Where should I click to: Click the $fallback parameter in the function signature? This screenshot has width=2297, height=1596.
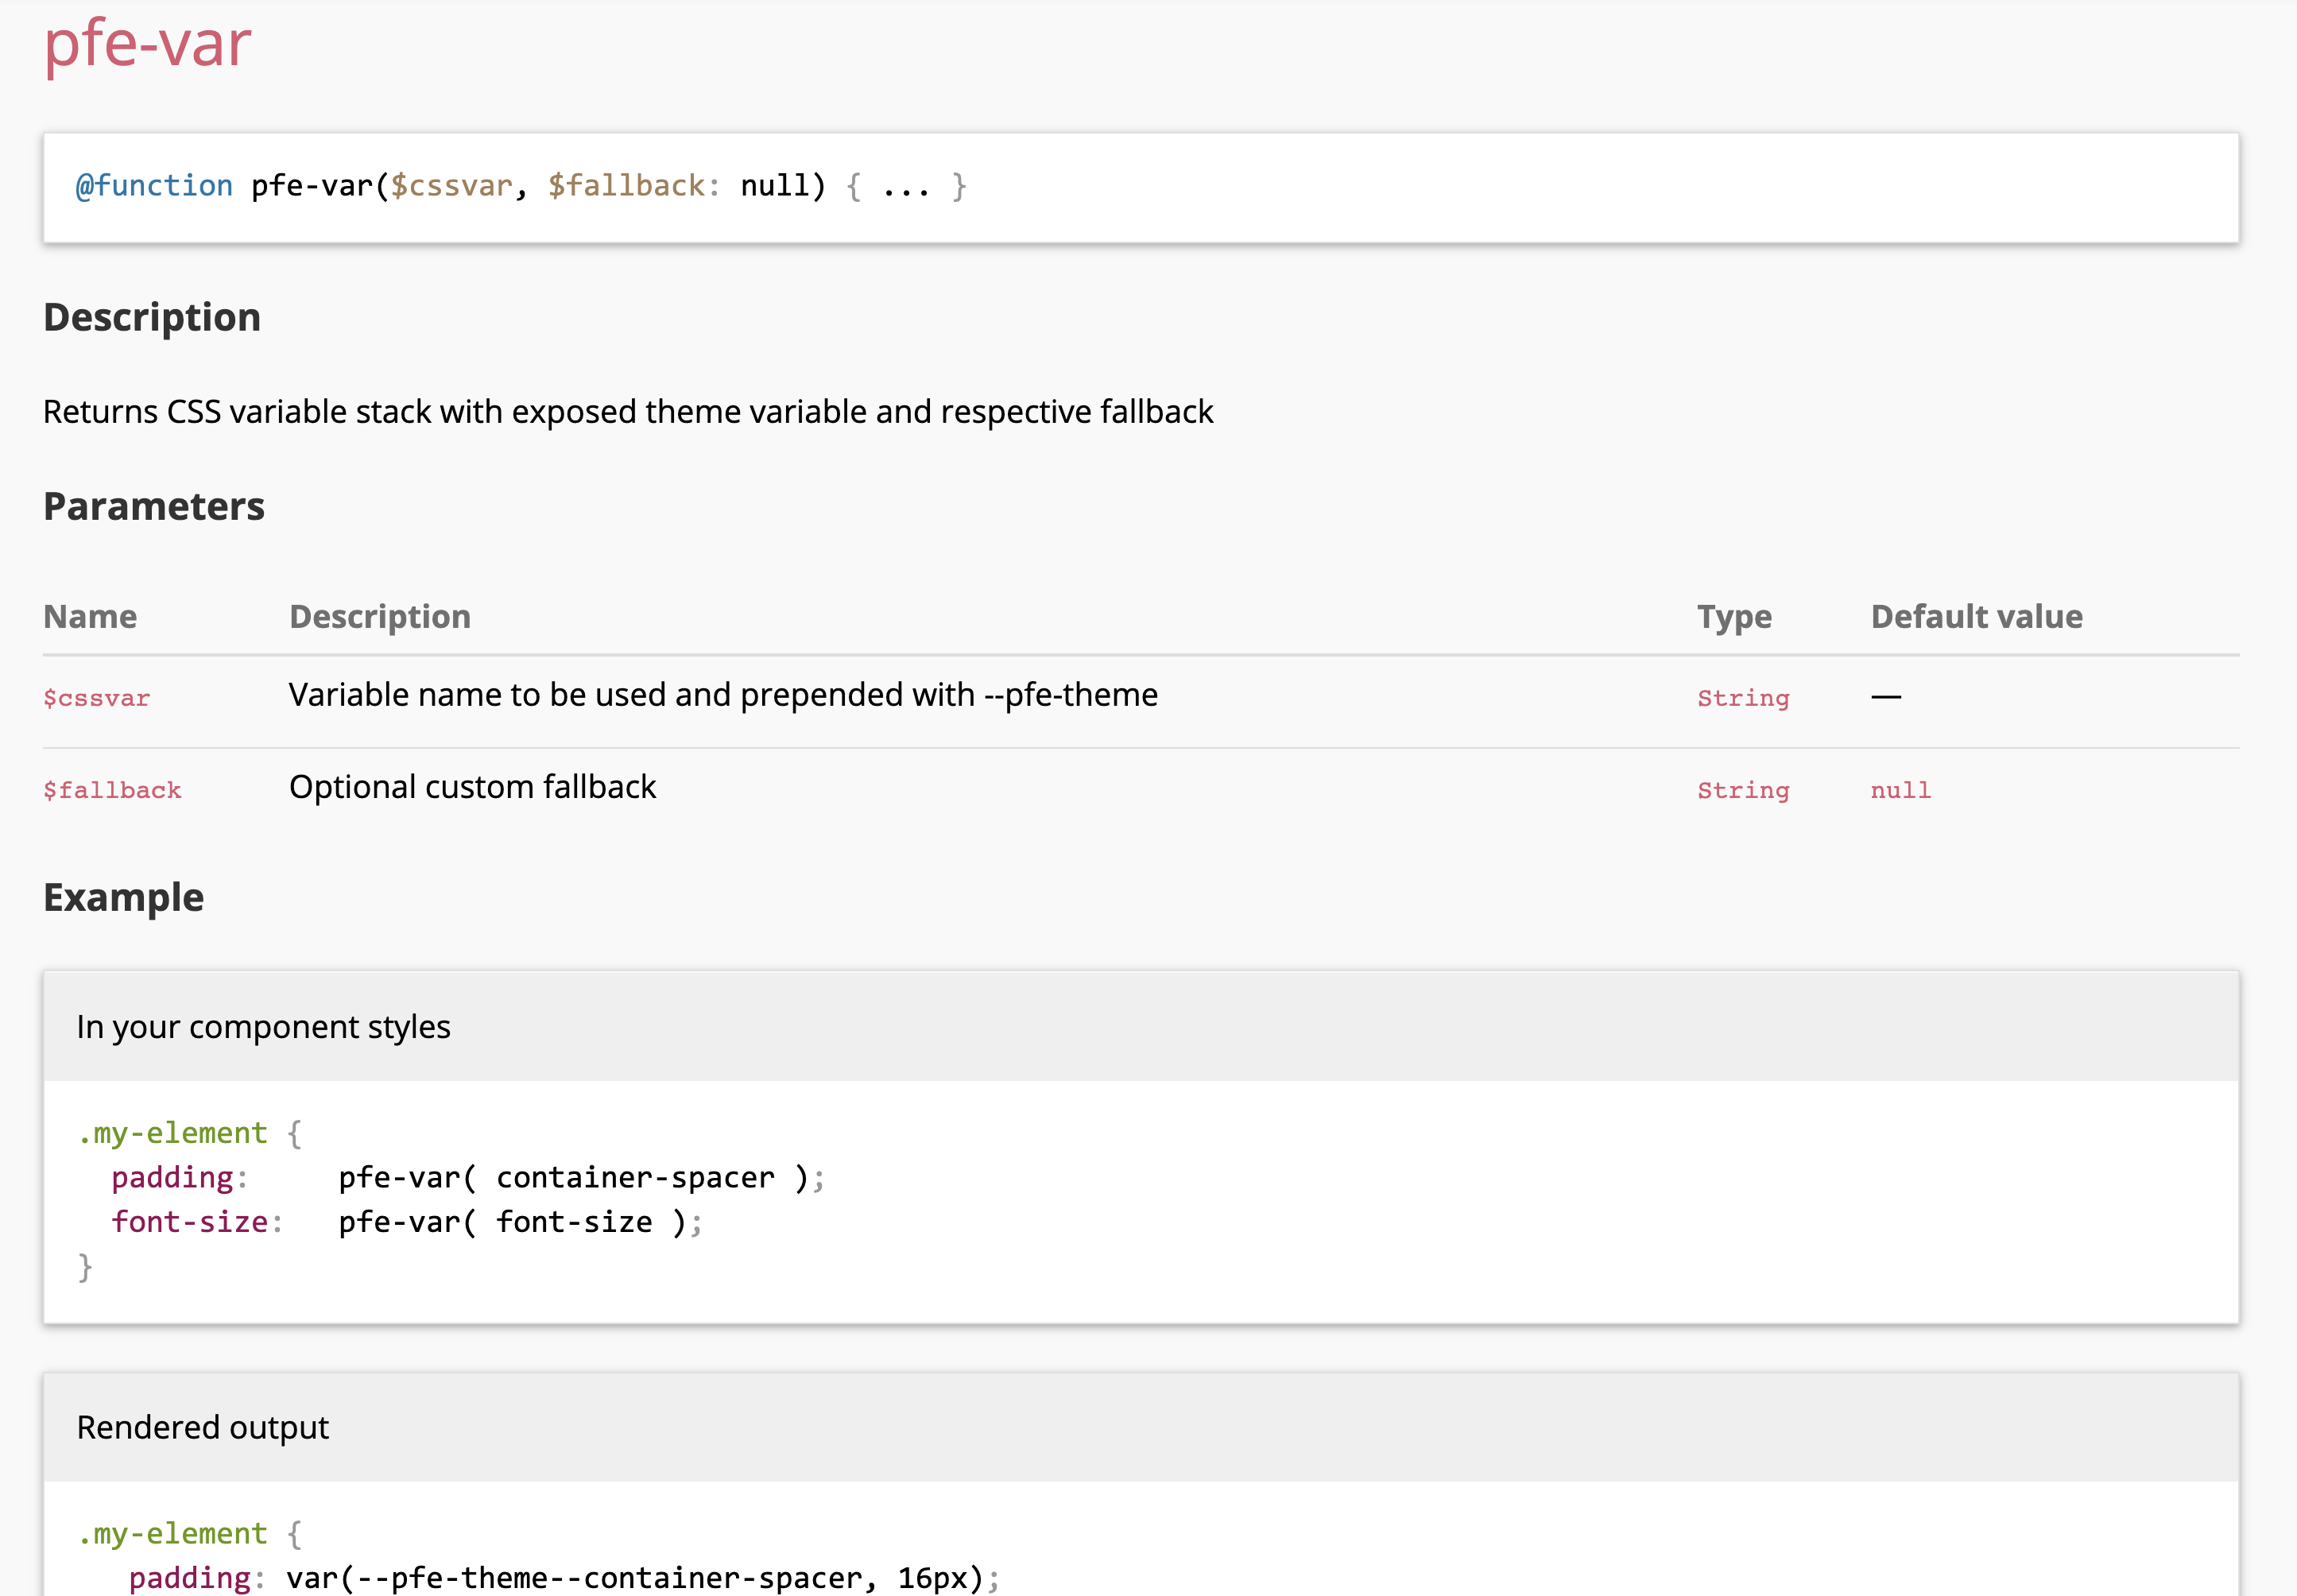click(x=627, y=185)
